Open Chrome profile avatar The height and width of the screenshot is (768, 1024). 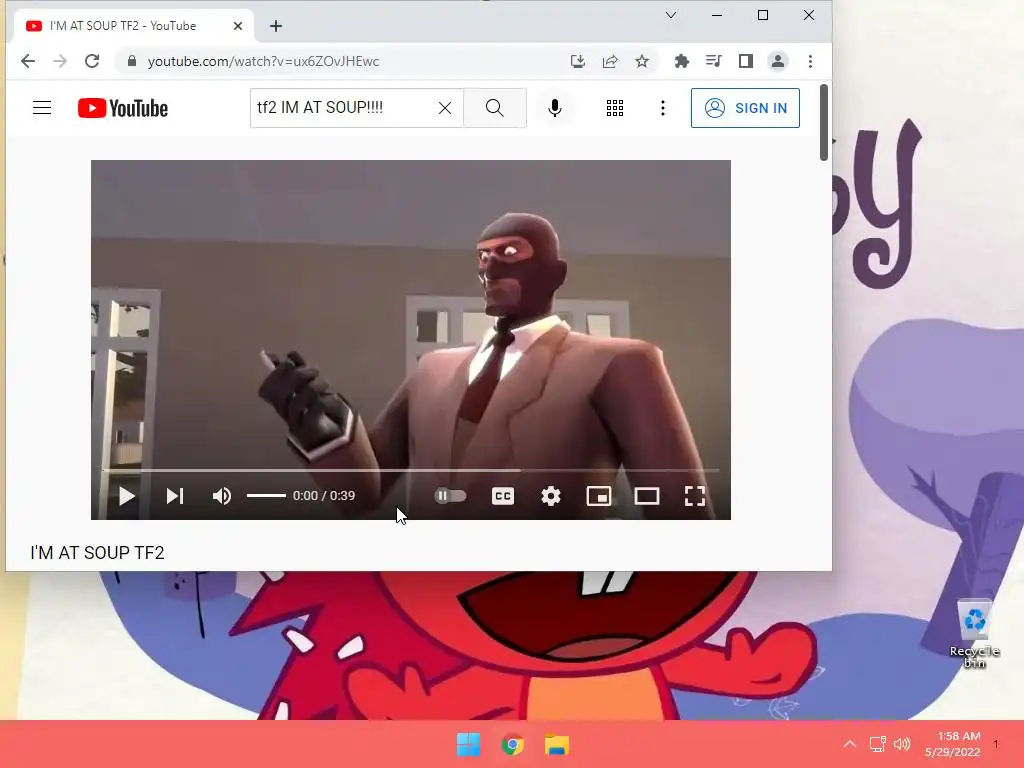778,61
